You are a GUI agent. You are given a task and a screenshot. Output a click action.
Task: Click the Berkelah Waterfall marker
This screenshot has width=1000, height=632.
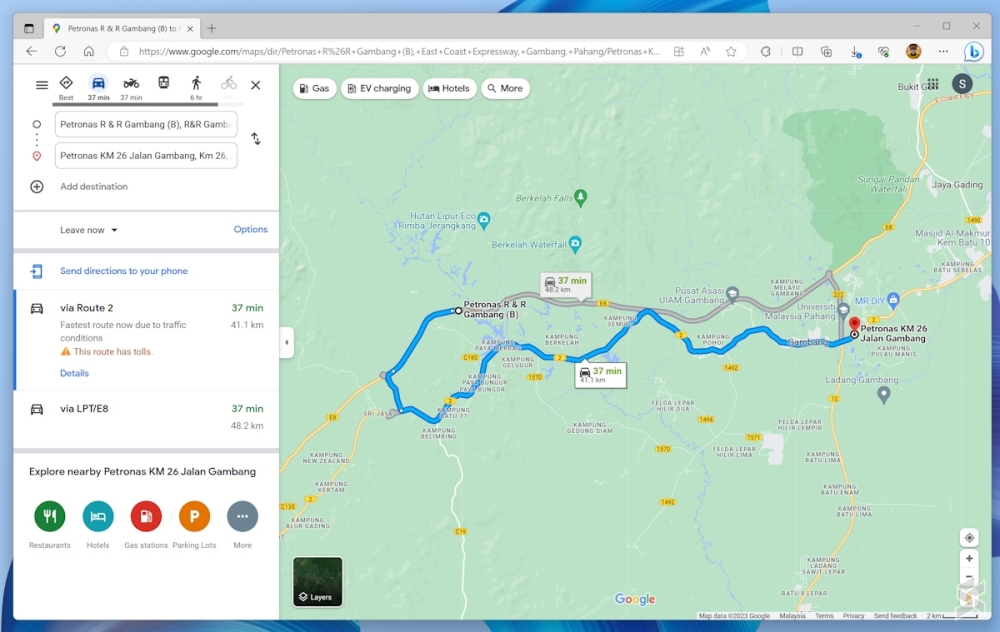tap(575, 244)
